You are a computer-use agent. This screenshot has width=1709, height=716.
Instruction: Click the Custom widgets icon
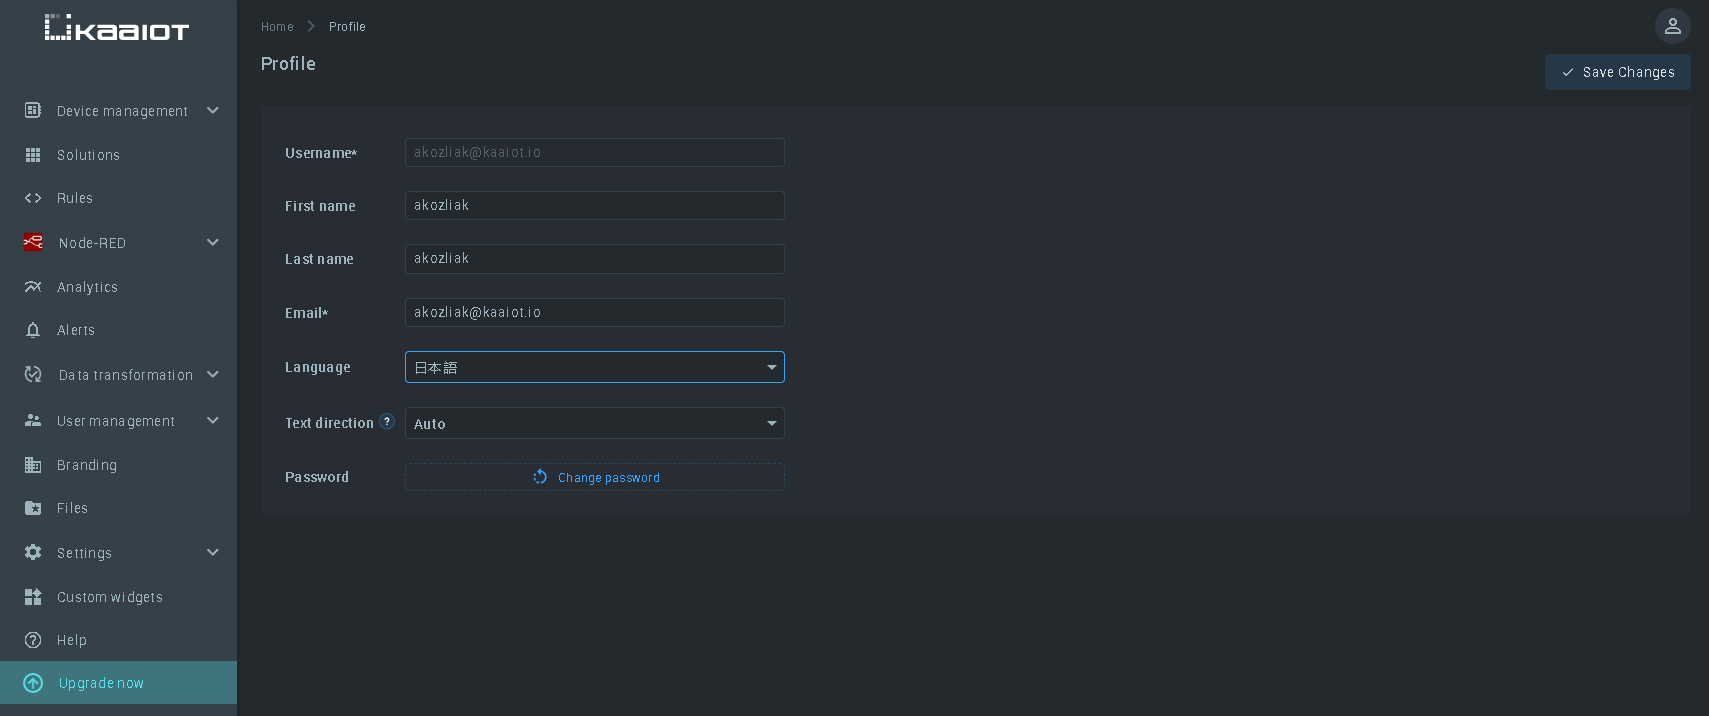pos(33,597)
